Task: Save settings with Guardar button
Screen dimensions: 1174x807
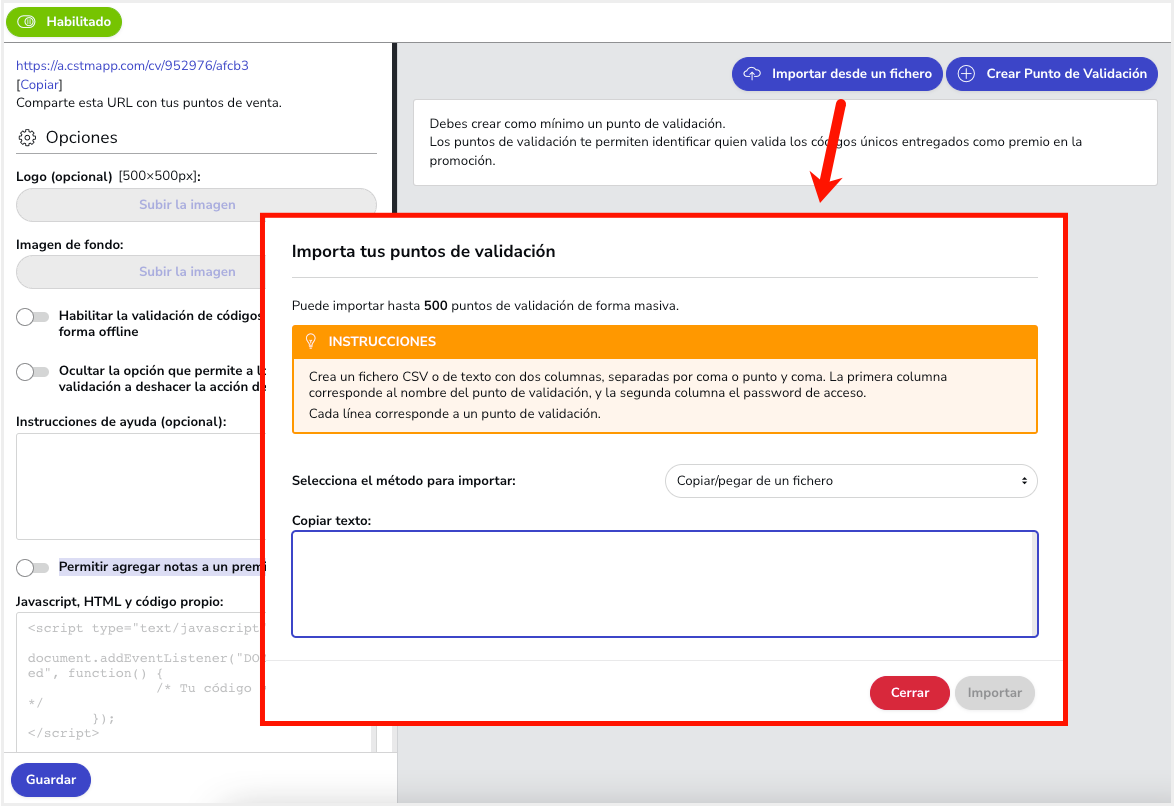Action: pos(51,779)
